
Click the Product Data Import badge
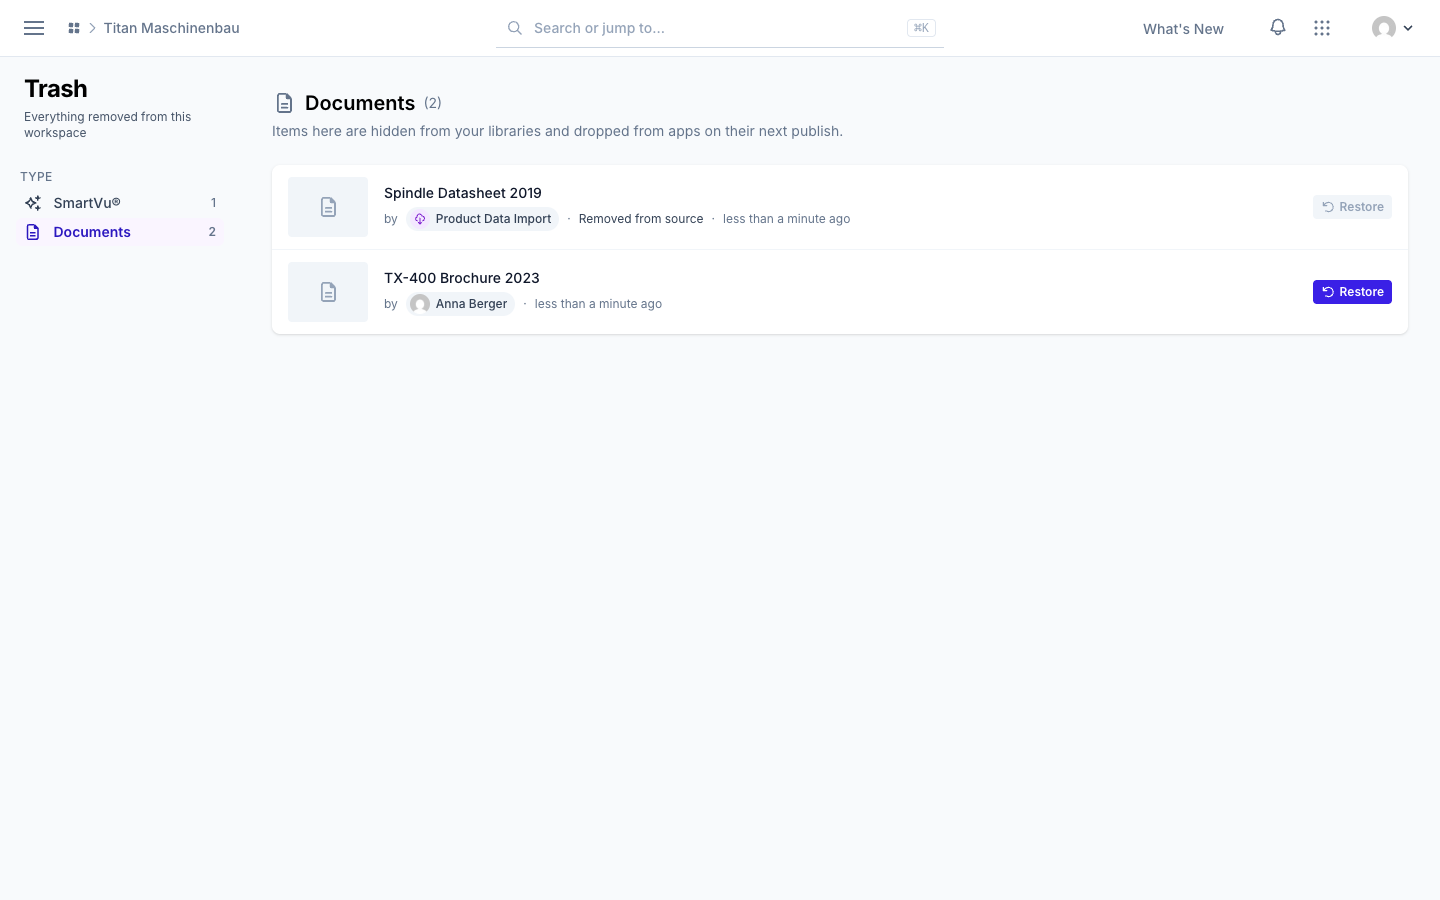[x=483, y=219]
